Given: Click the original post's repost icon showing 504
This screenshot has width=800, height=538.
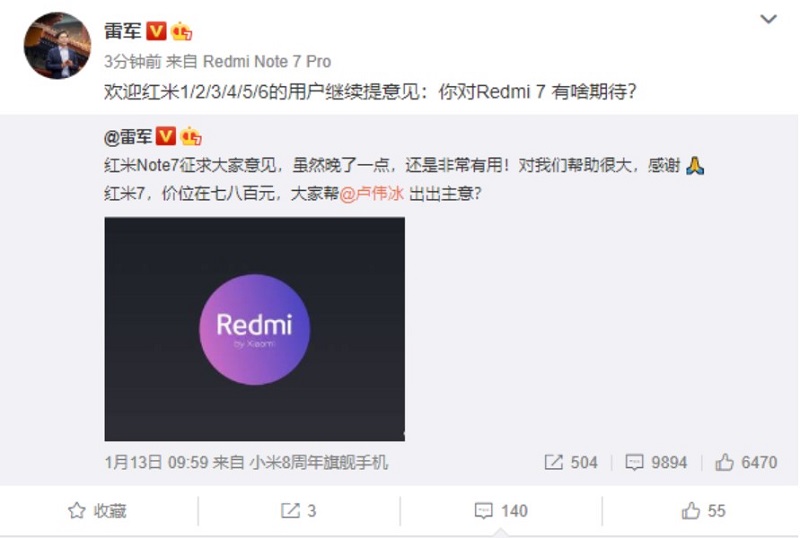Looking at the screenshot, I should [x=570, y=462].
